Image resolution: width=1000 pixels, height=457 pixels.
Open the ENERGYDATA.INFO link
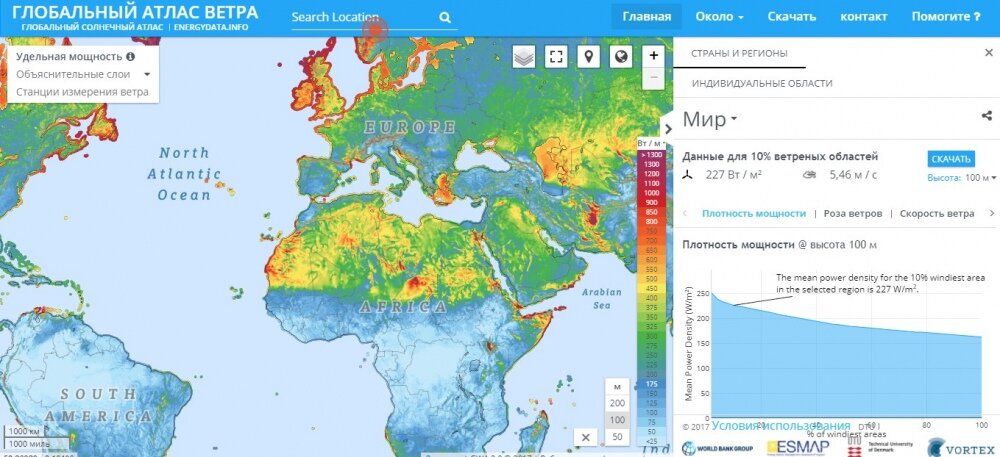point(211,28)
